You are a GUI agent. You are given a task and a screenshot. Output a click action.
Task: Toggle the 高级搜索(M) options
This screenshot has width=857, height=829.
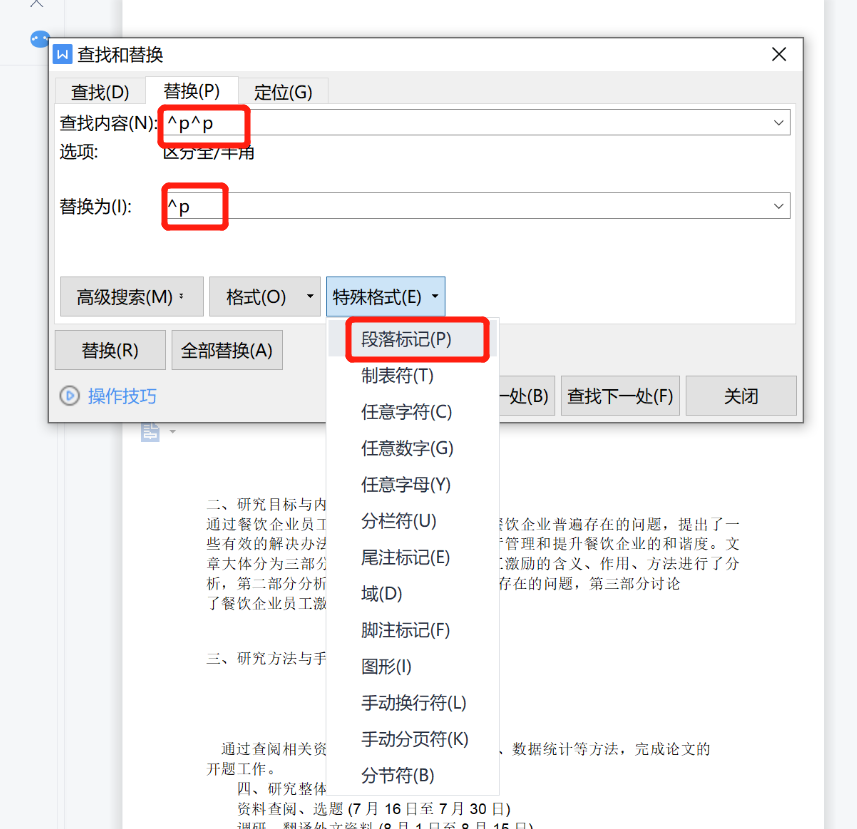tap(131, 297)
